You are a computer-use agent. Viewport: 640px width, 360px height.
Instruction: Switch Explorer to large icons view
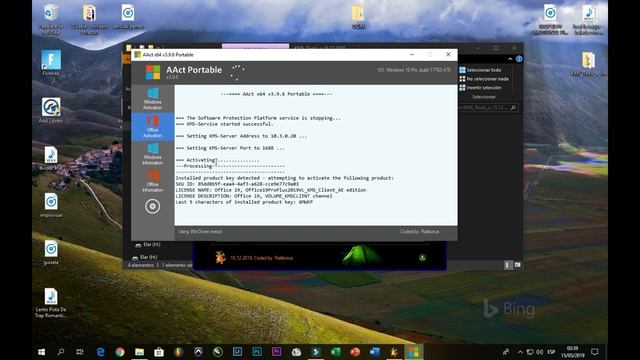coord(517,265)
